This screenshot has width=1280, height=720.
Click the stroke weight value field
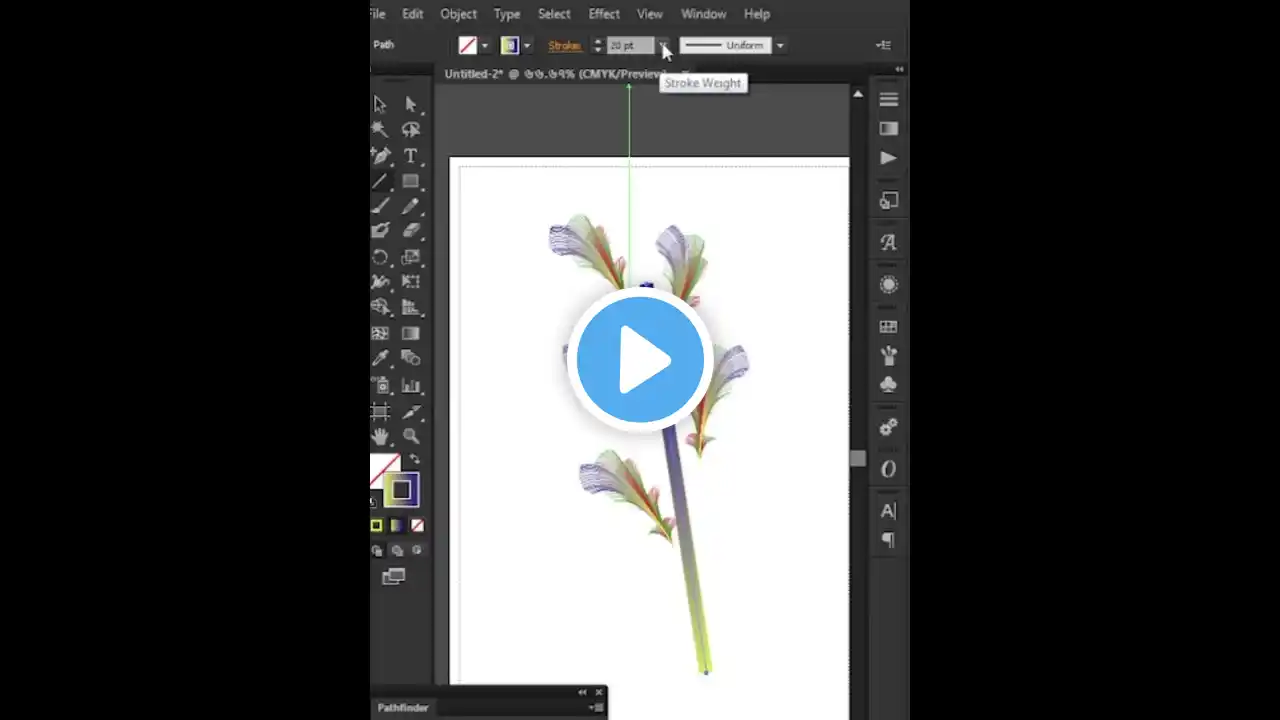pos(630,45)
